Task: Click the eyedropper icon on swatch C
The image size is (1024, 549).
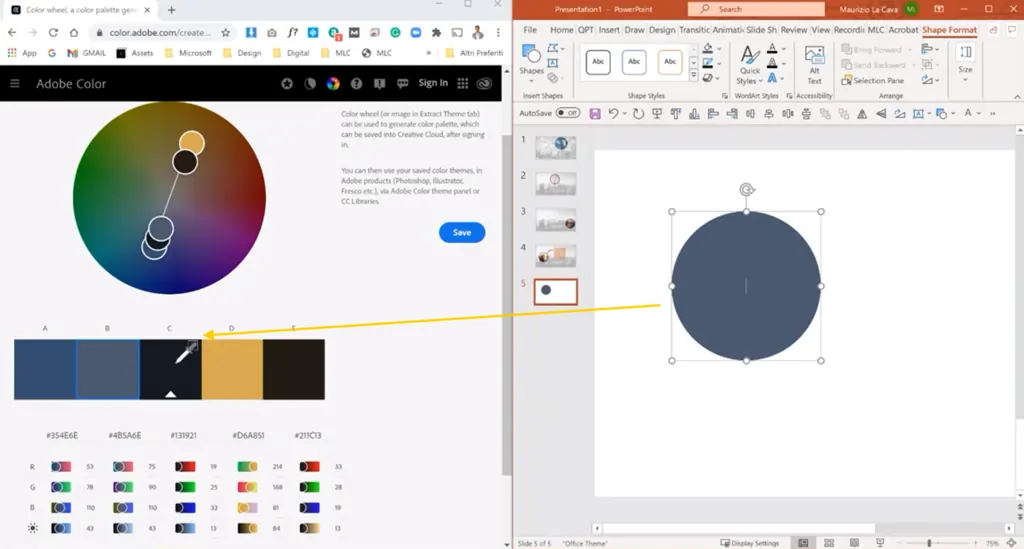Action: [x=186, y=352]
